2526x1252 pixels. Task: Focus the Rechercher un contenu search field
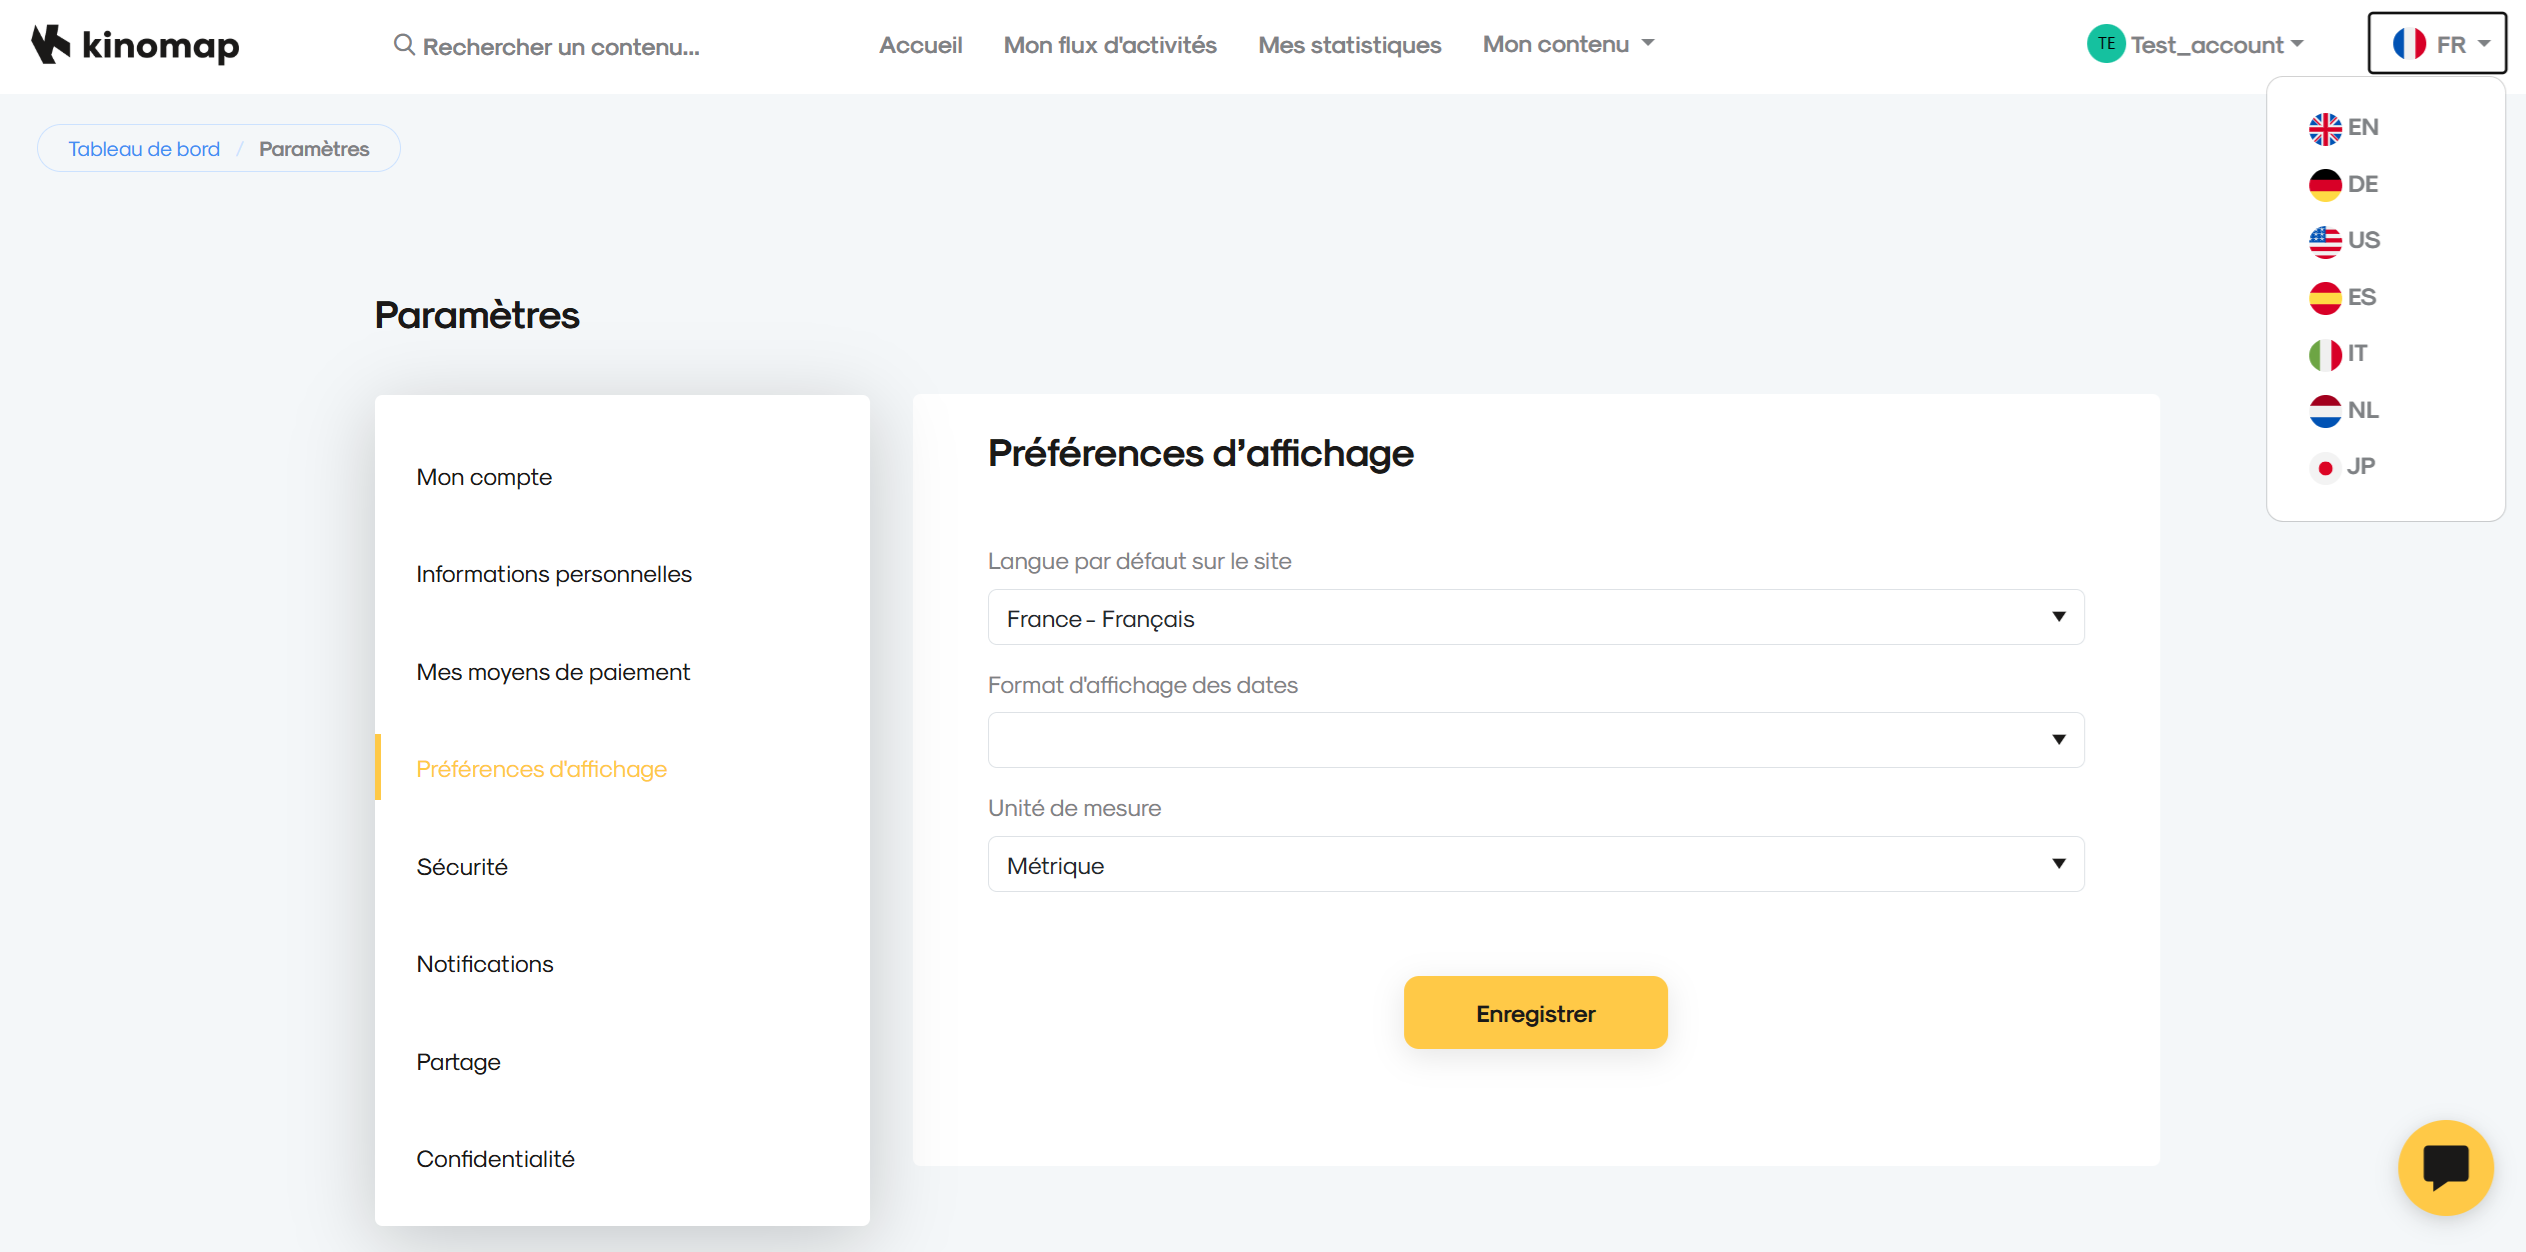coord(561,46)
